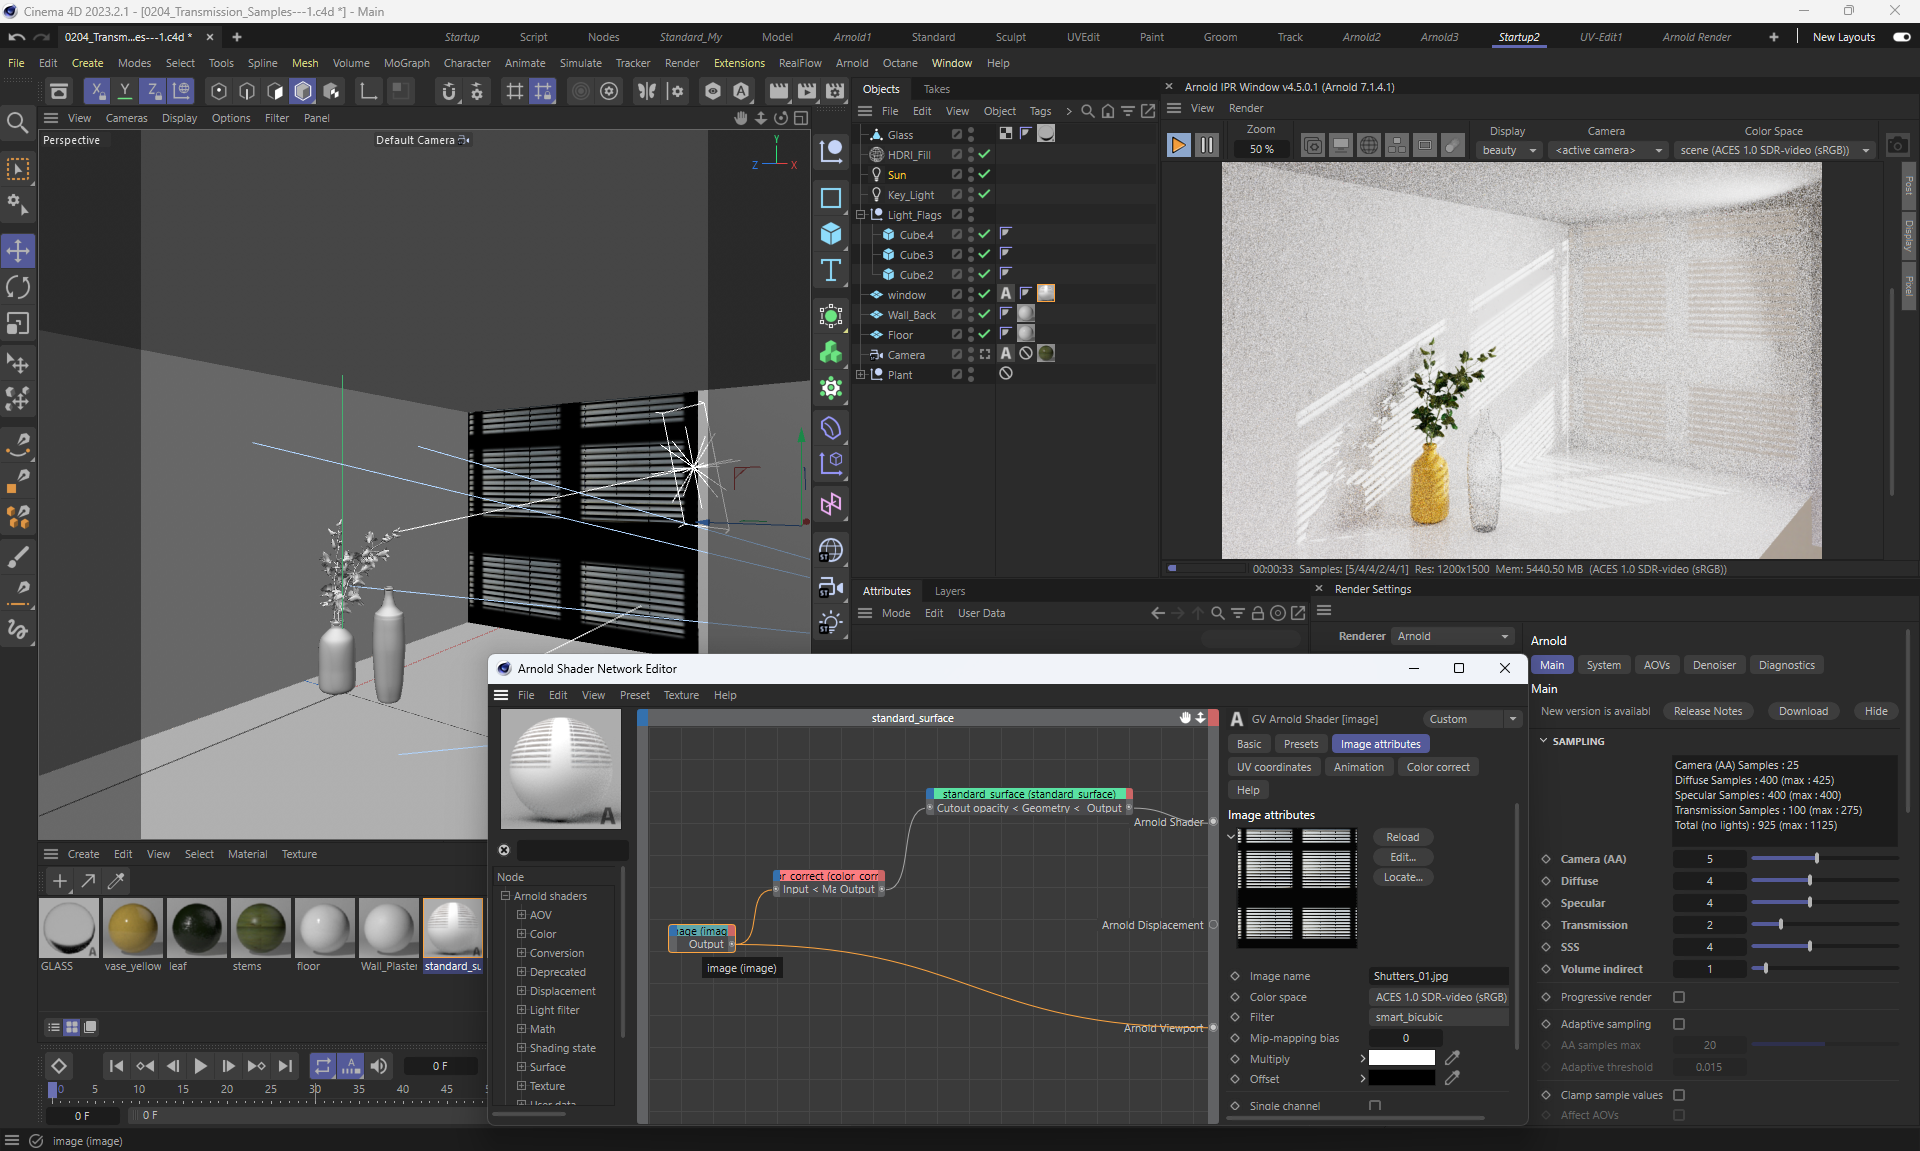
Task: Click the Arnold IPR play render button
Action: tap(1178, 146)
